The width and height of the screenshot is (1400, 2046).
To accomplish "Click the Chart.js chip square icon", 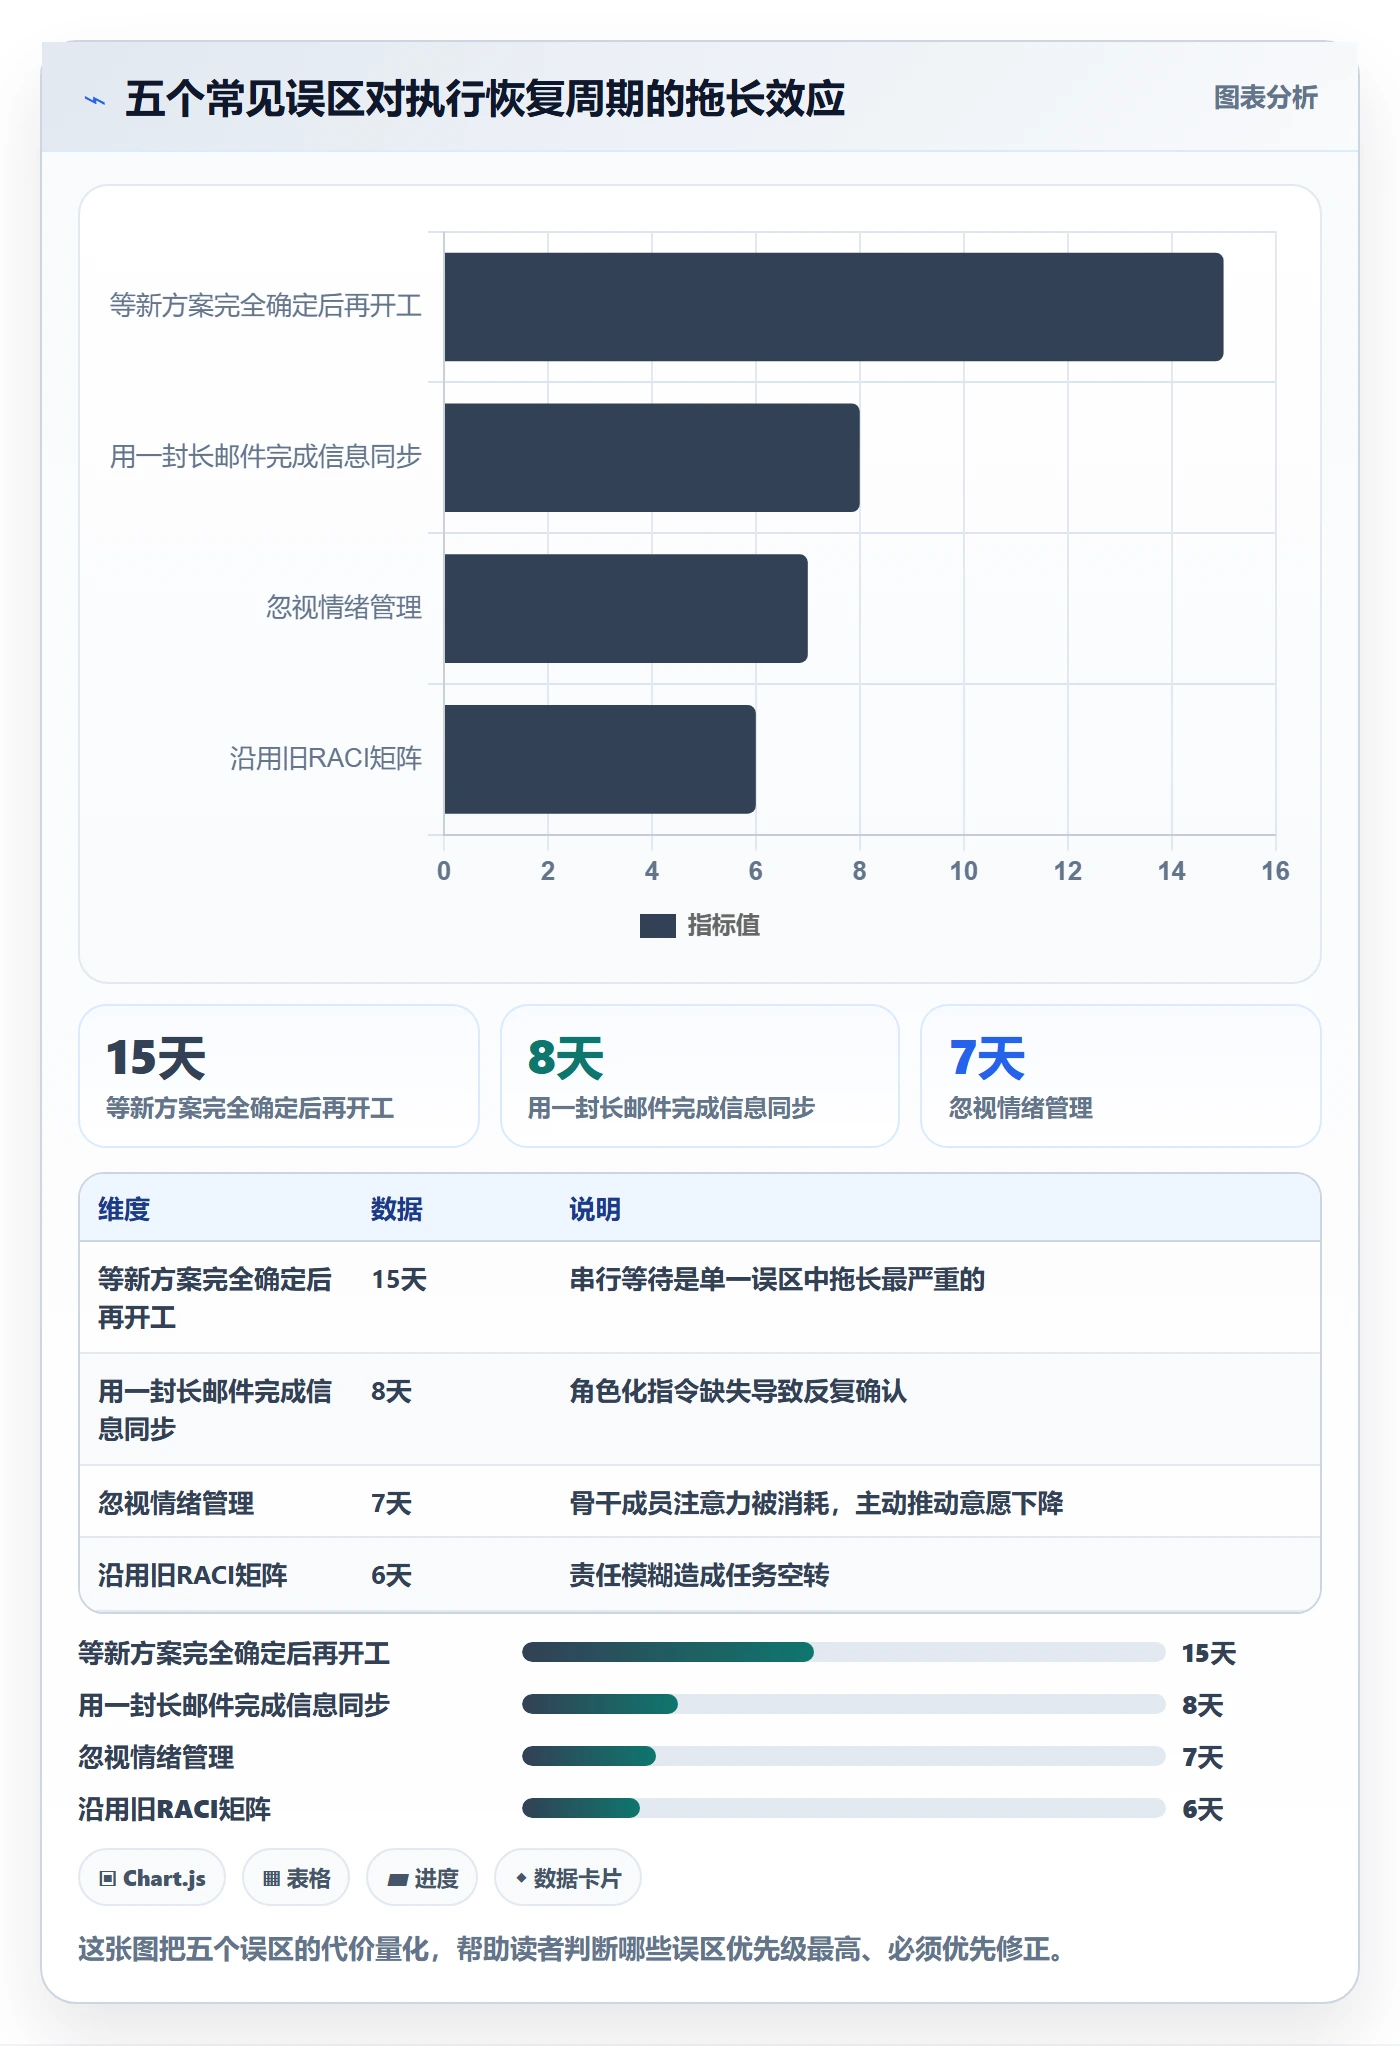I will pyautogui.click(x=108, y=1879).
